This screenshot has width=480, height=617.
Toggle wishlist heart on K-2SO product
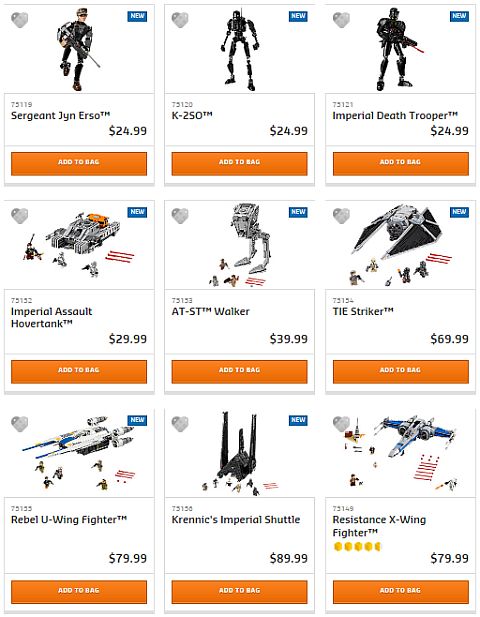tap(180, 20)
